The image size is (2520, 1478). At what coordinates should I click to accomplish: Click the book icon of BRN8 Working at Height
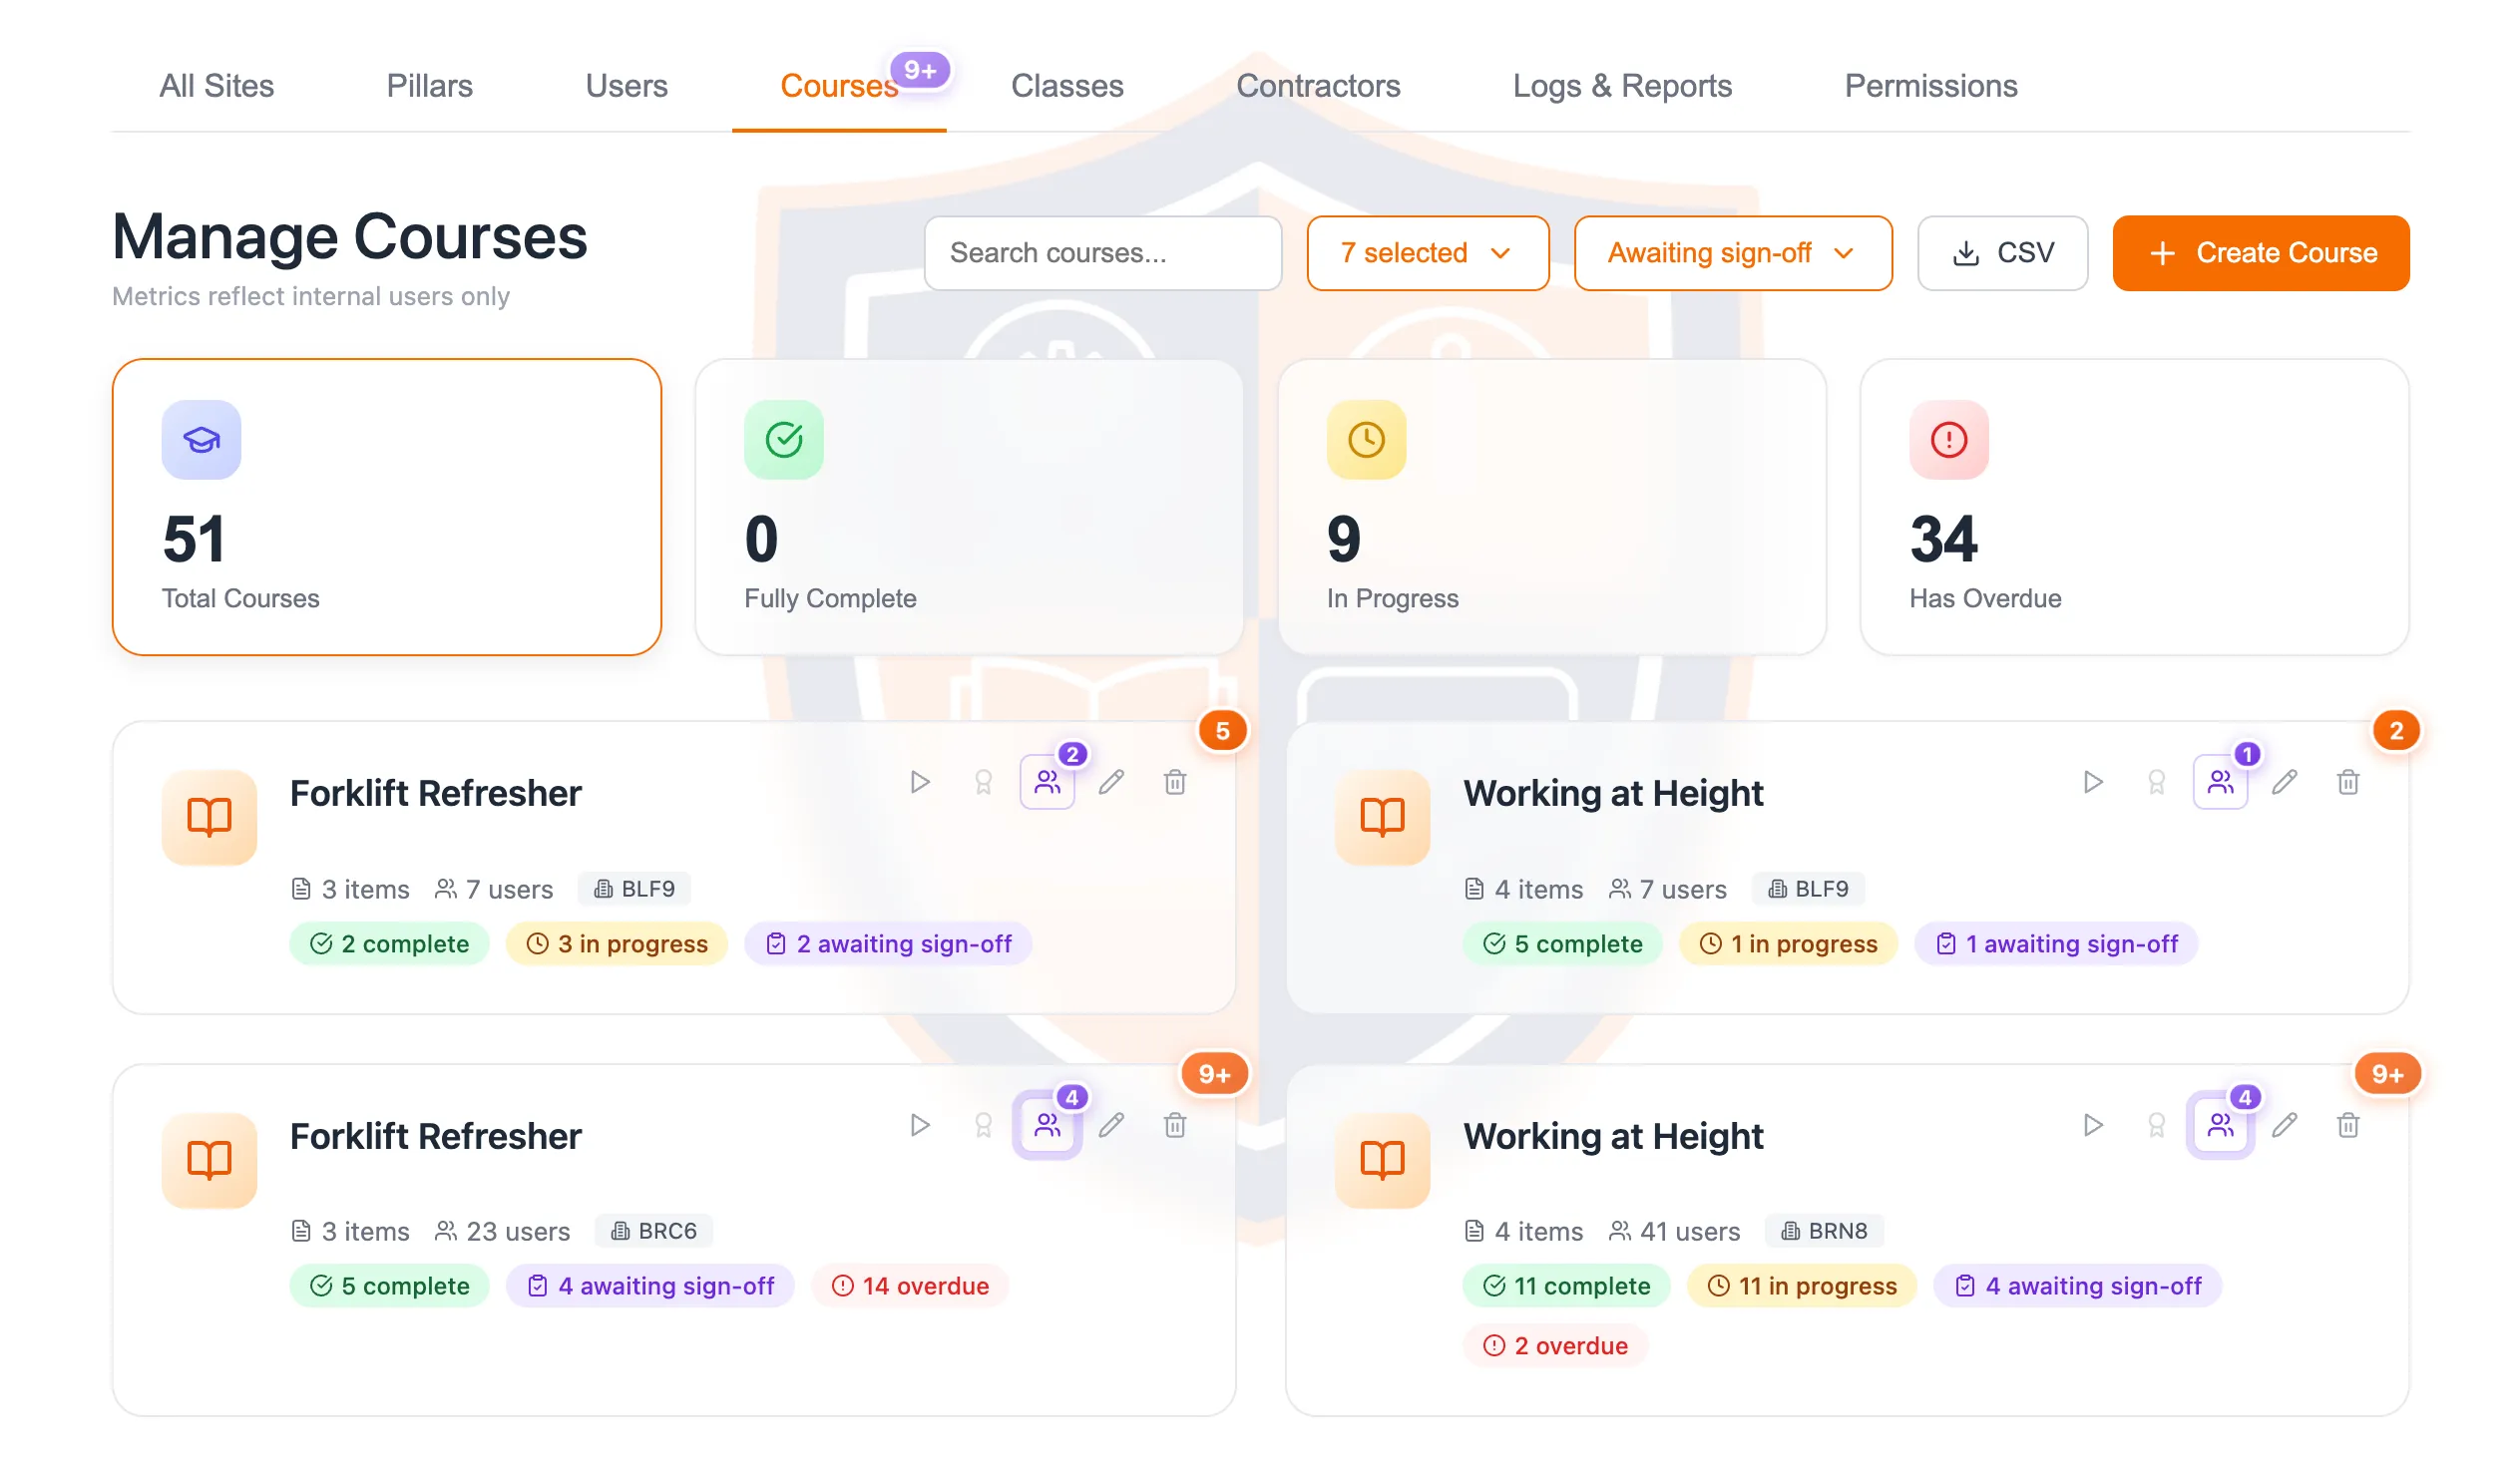(1383, 1160)
